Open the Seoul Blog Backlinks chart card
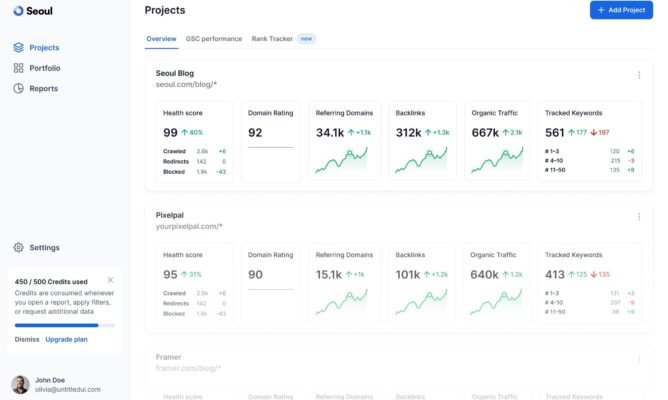This screenshot has width=668, height=400. [422, 141]
